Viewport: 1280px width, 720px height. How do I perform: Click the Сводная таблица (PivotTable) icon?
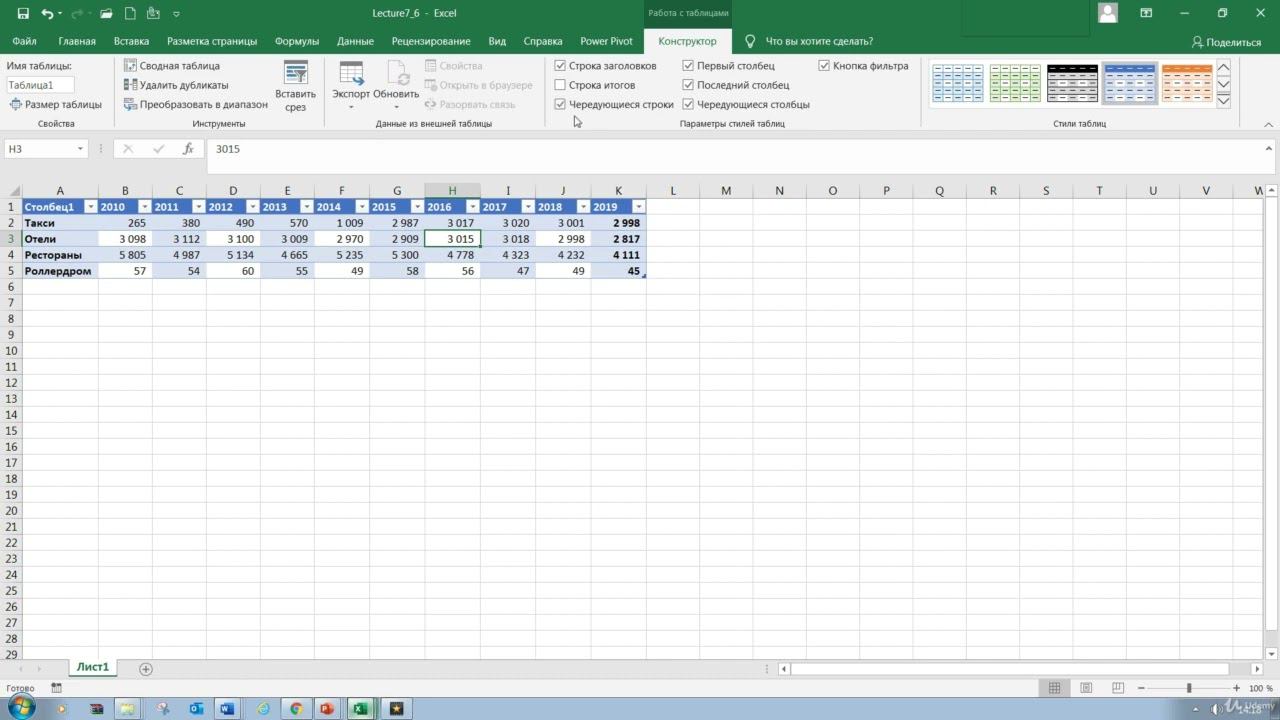(131, 66)
